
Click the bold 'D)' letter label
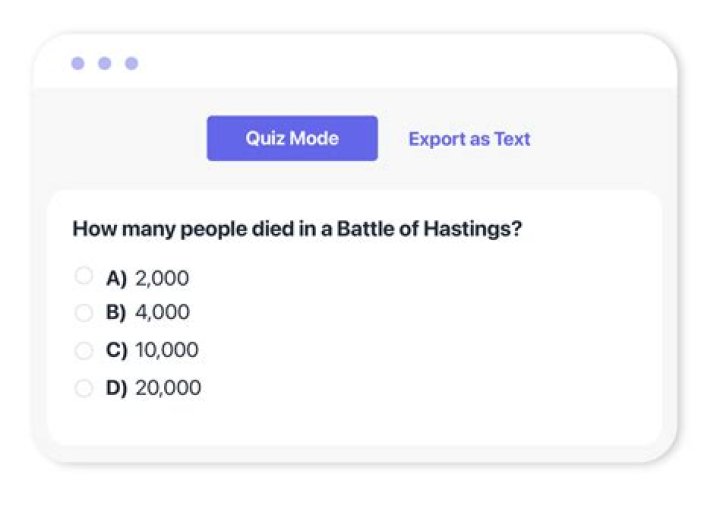tap(116, 388)
